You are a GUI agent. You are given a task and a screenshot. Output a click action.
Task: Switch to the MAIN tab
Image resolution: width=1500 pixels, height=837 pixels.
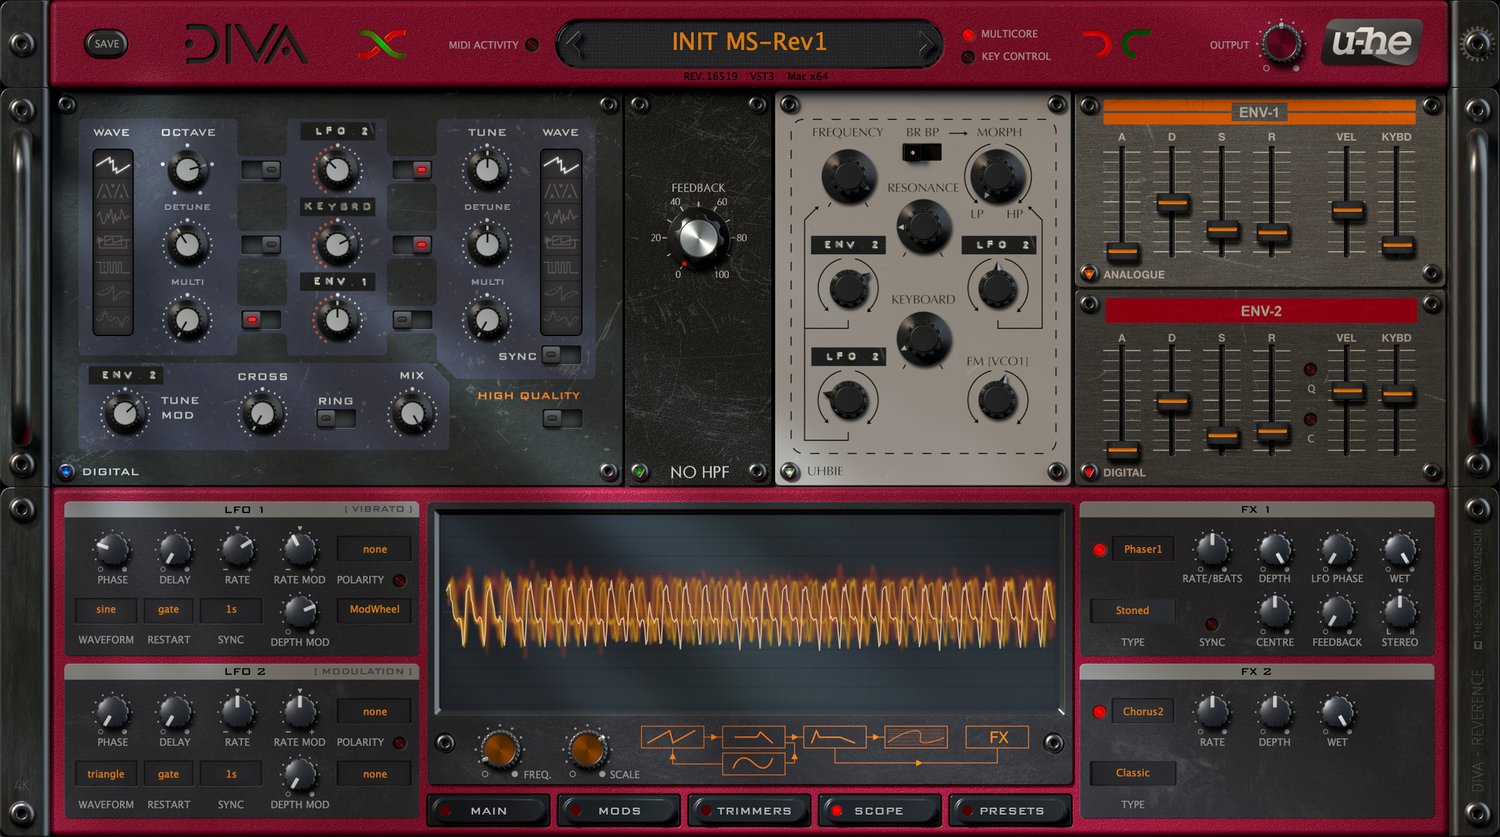(488, 810)
